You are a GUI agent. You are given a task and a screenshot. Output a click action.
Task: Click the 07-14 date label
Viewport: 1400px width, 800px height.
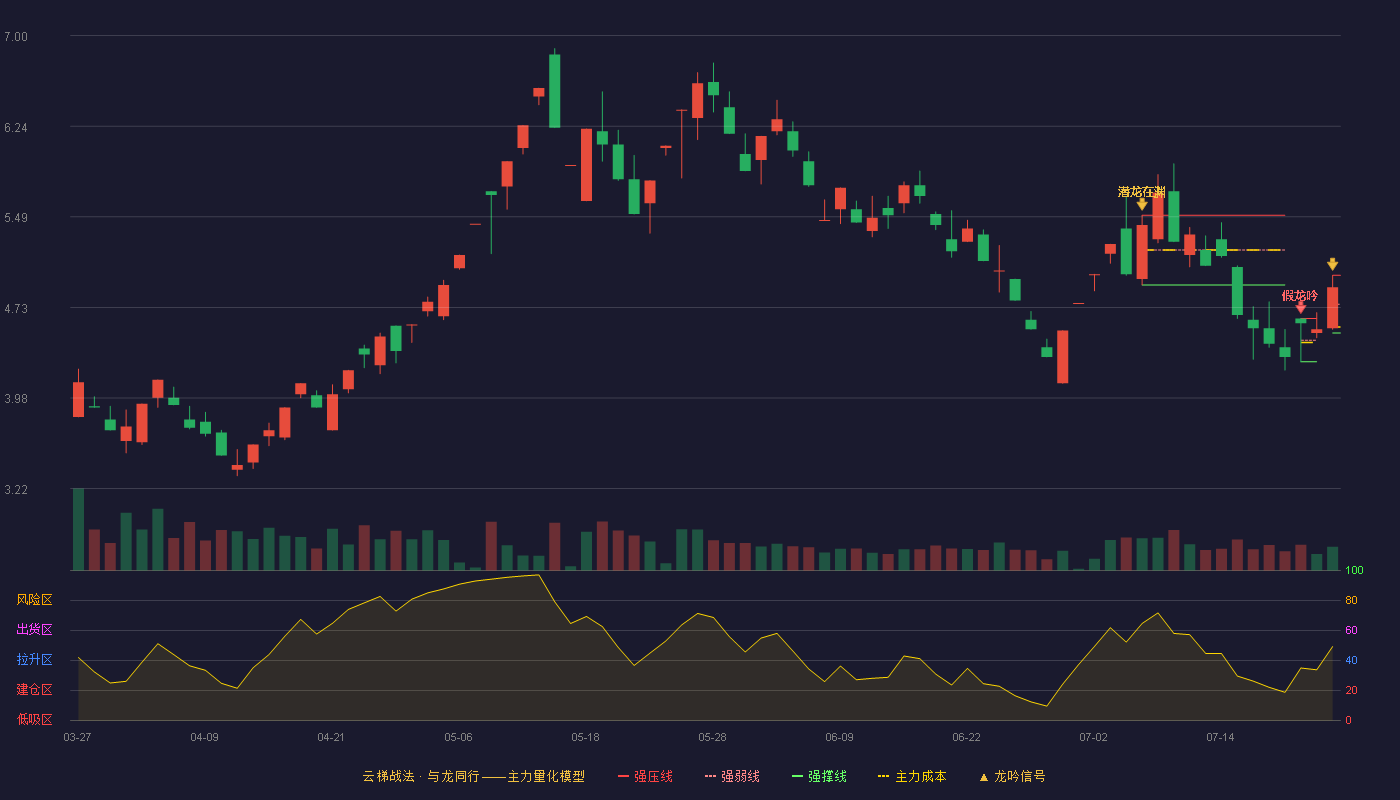click(1220, 737)
